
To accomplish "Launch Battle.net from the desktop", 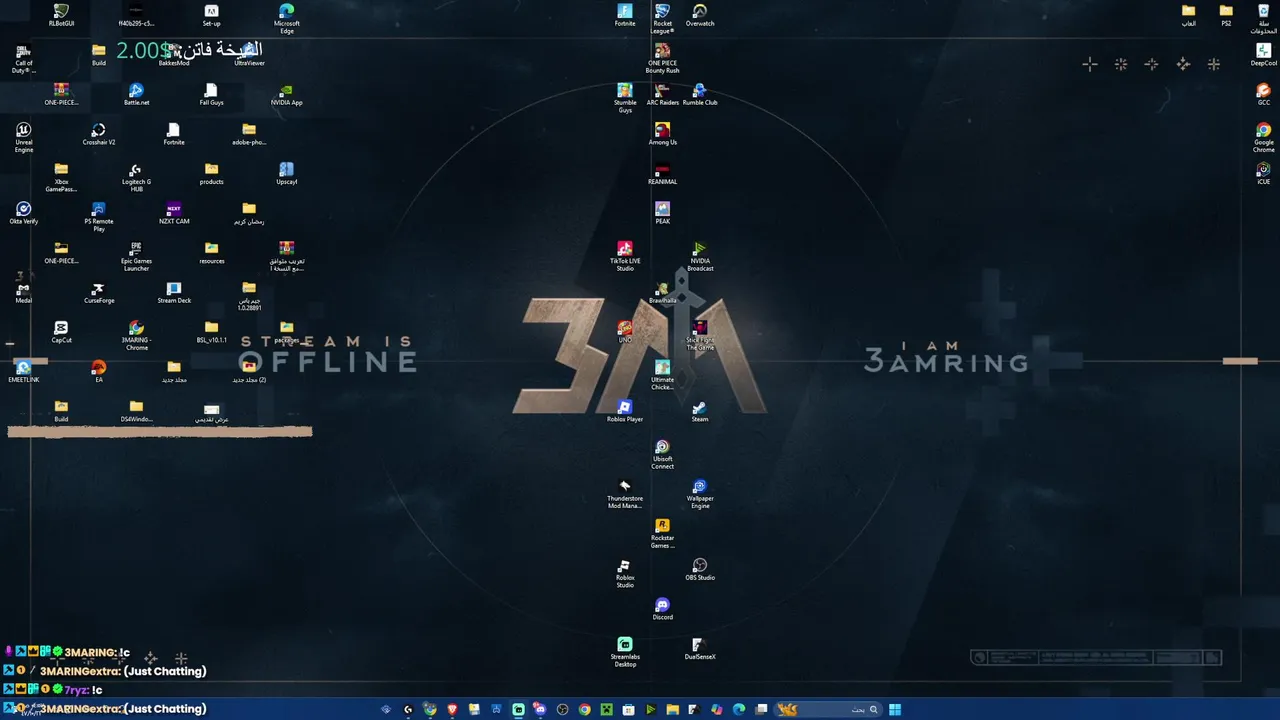I will [136, 94].
